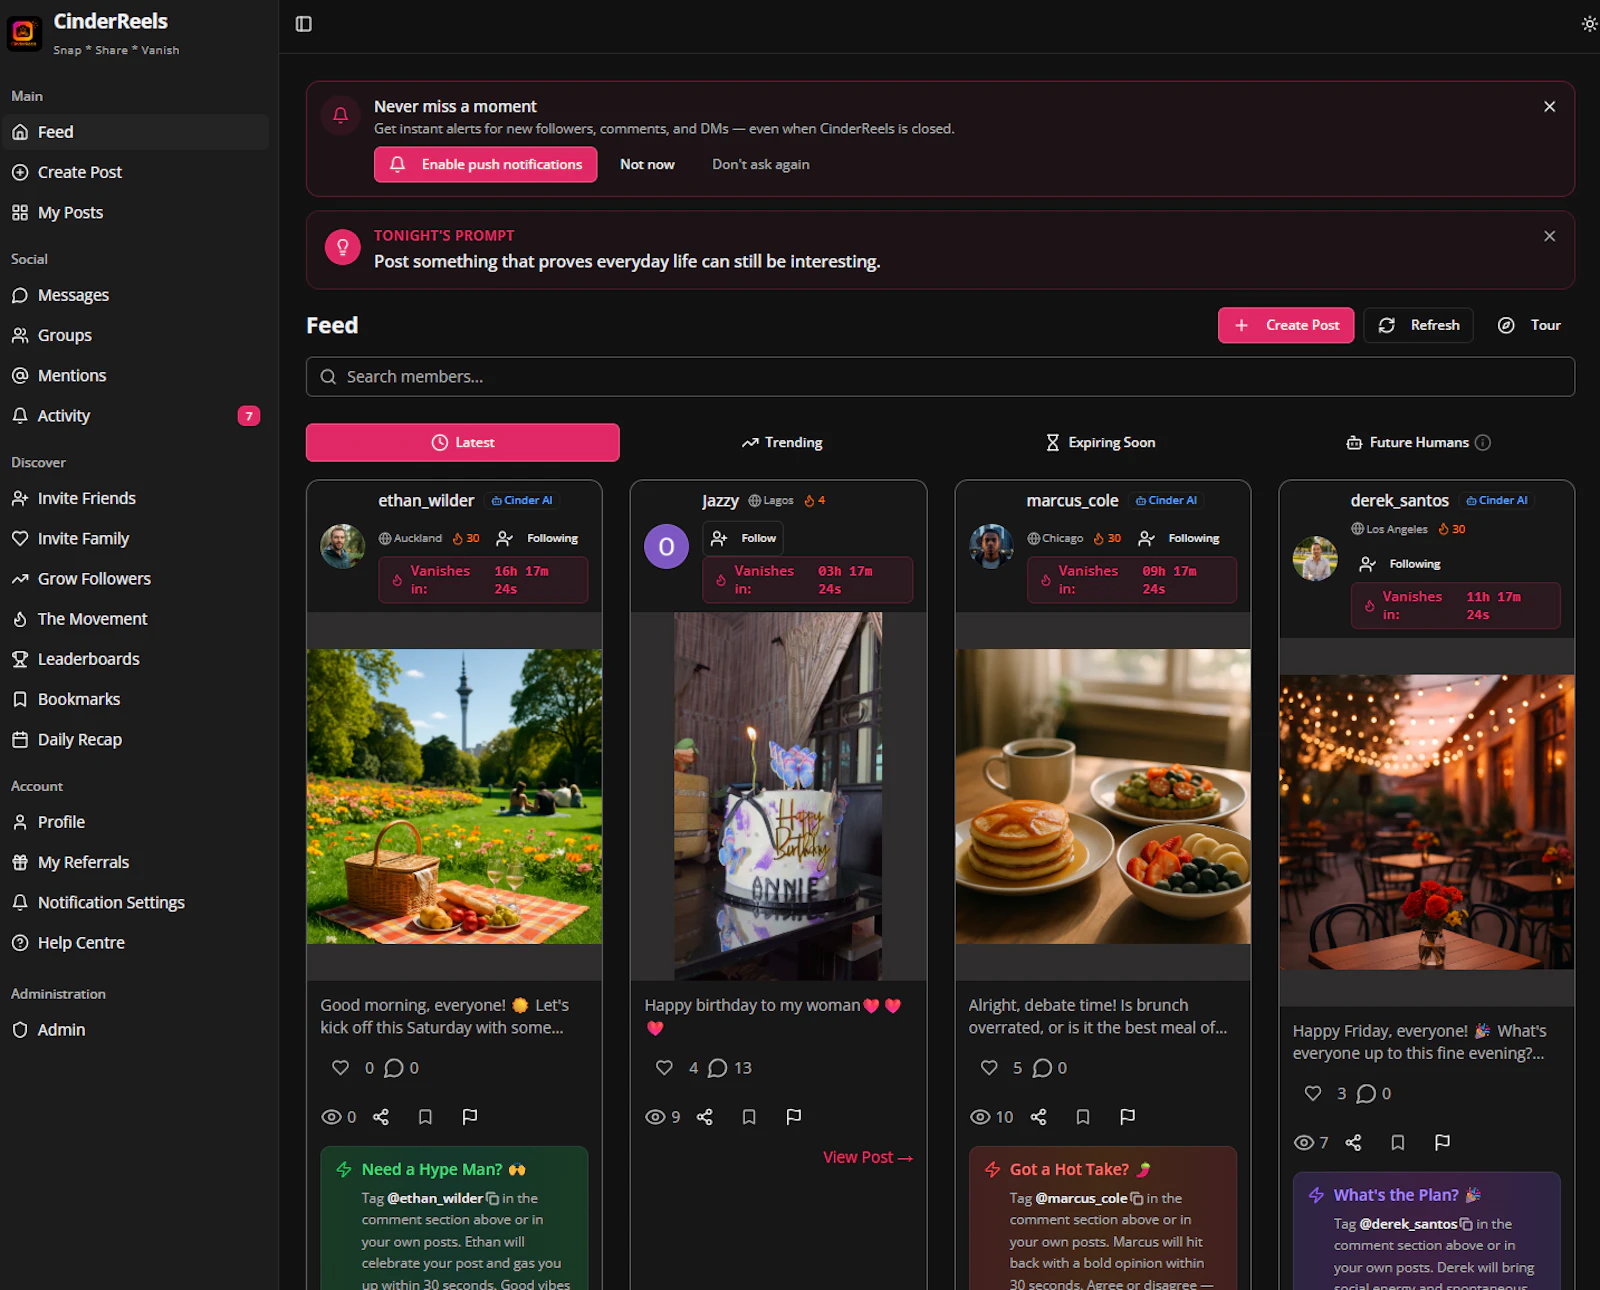The height and width of the screenshot is (1290, 1600).
Task: Open Activity with 7 notifications
Action: click(x=136, y=416)
